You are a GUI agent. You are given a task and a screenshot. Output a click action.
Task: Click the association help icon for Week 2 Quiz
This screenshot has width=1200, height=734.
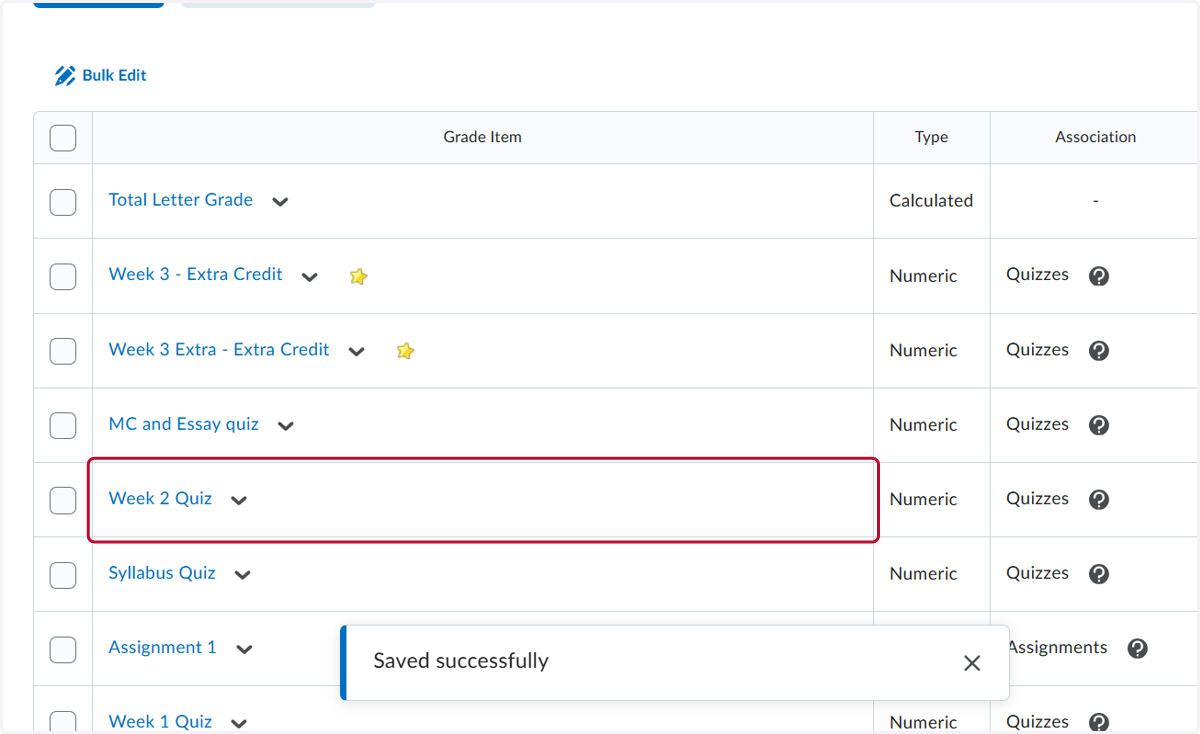point(1099,499)
